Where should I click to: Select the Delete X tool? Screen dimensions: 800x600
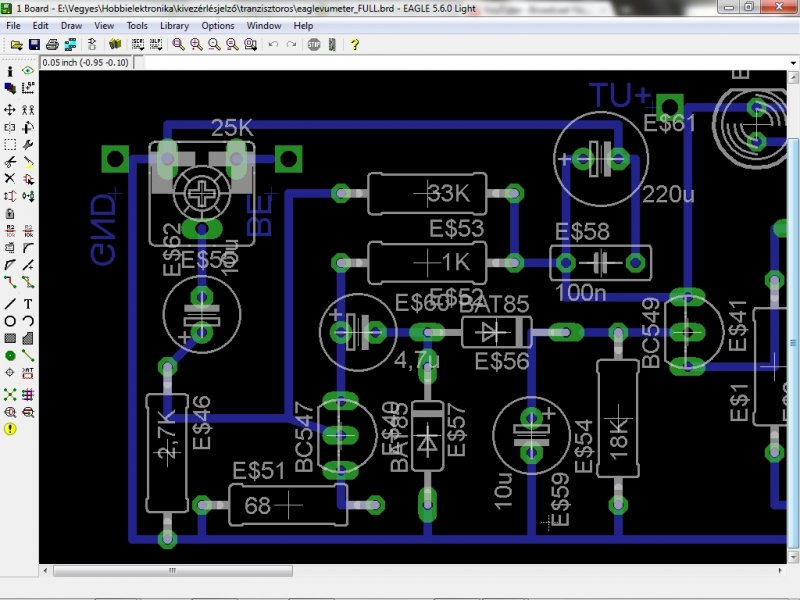10,179
